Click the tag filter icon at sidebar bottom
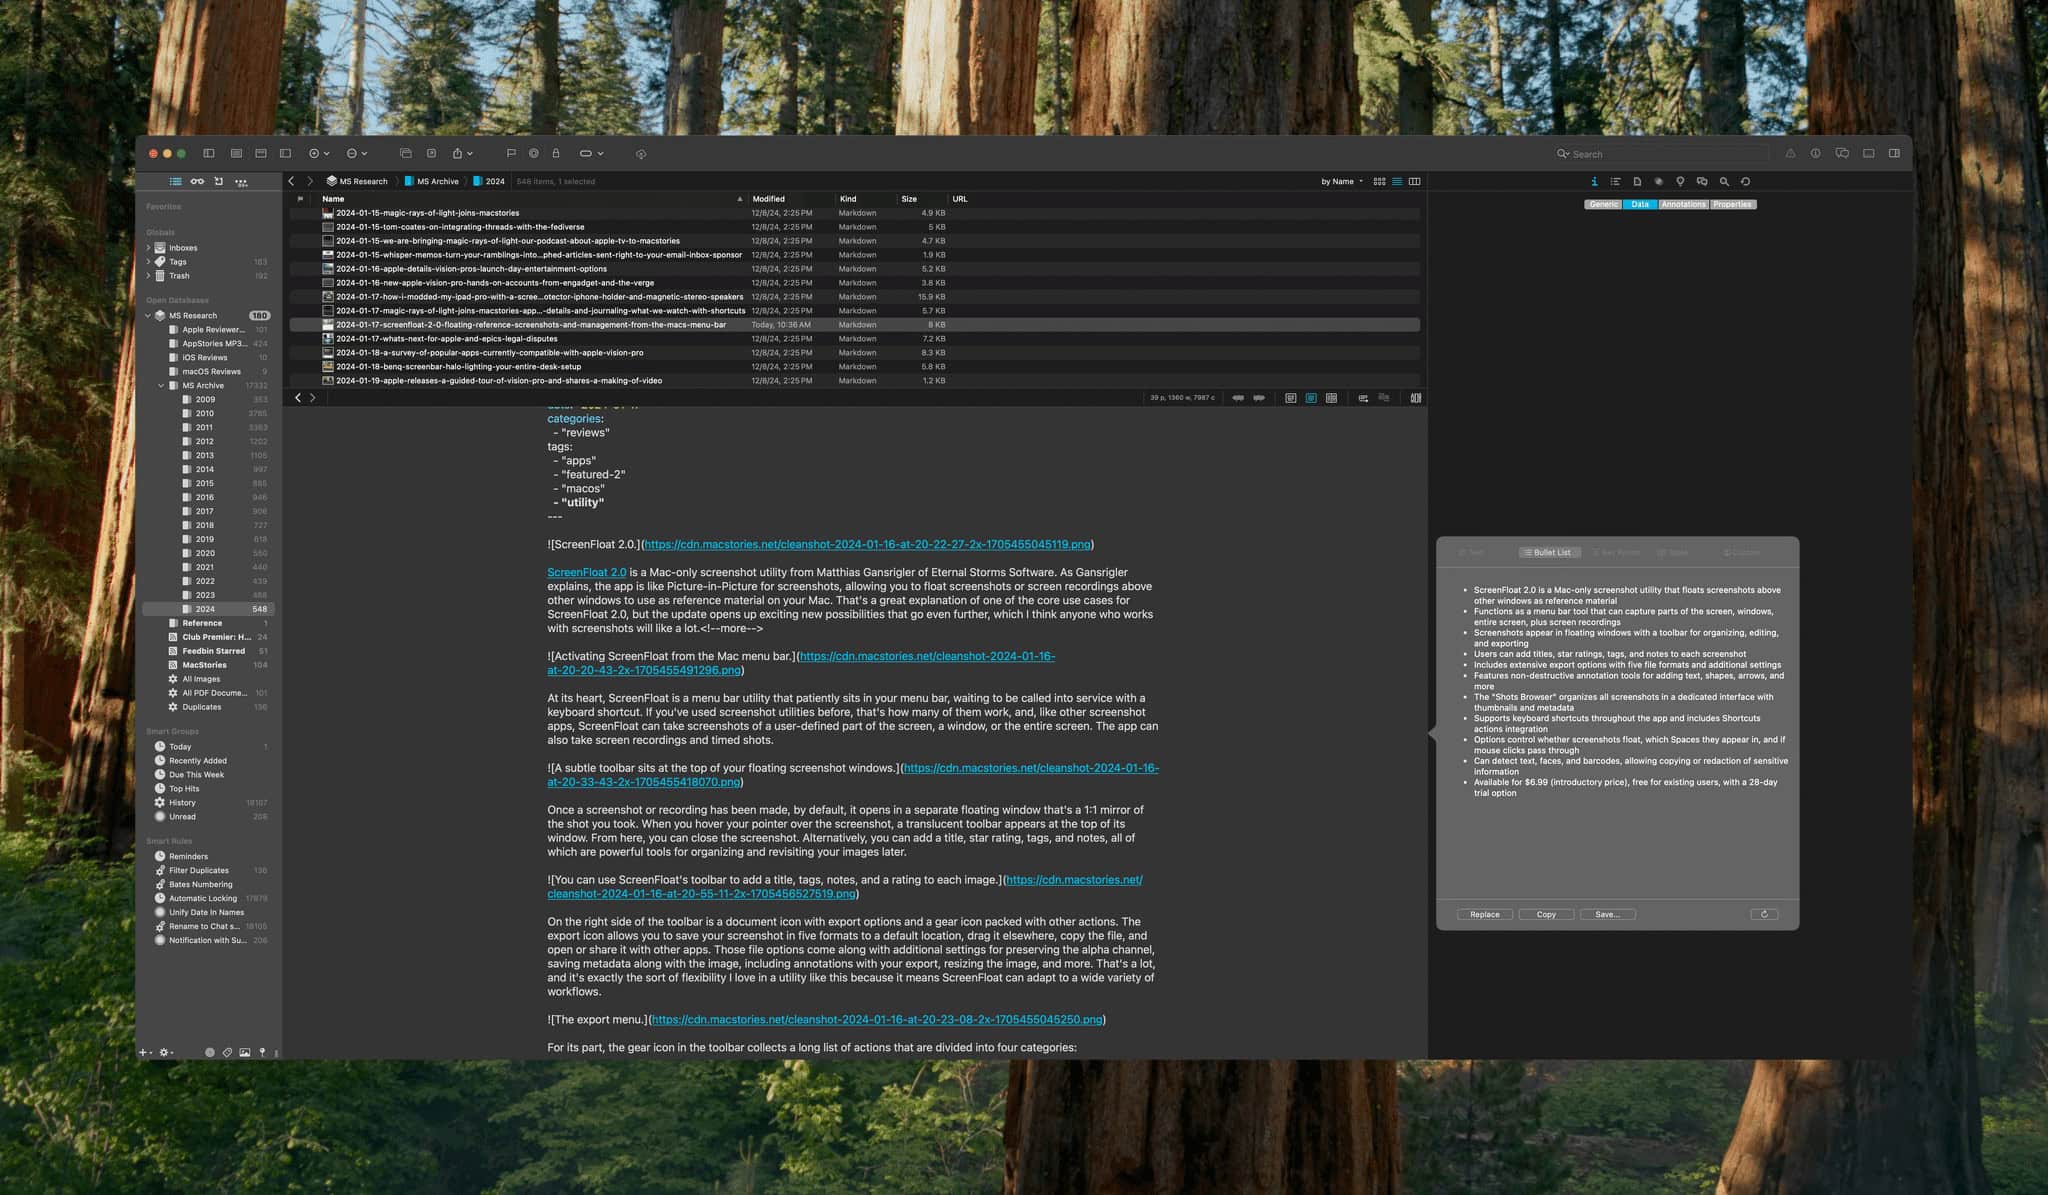 tap(227, 1052)
